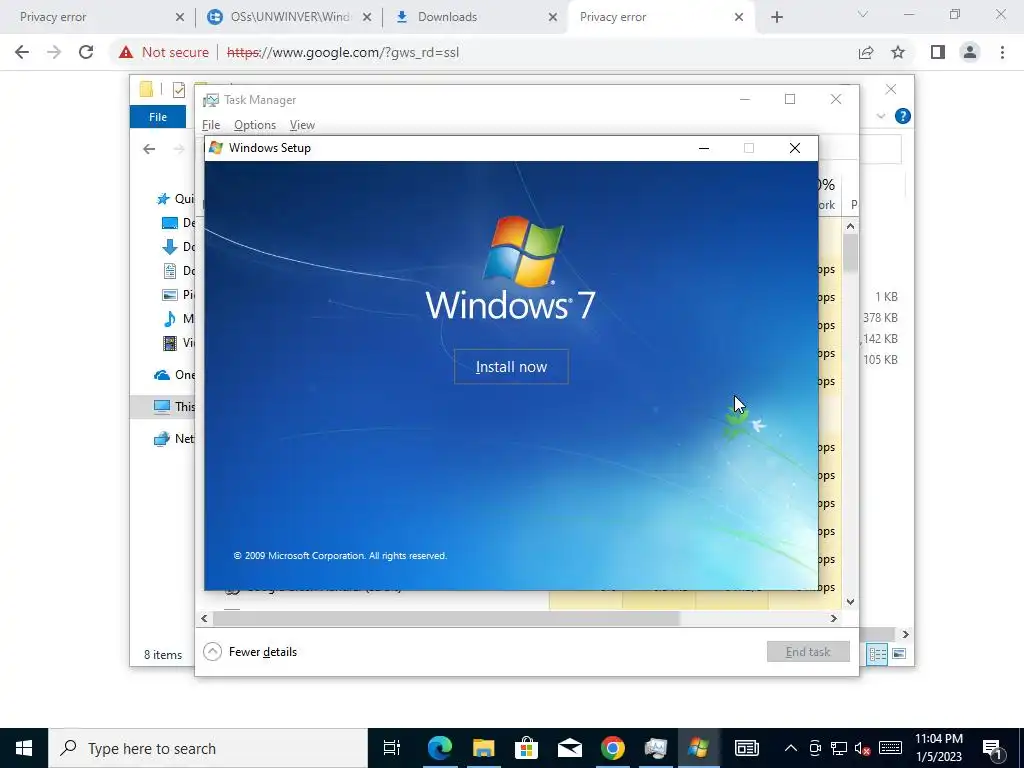Click the muted volume tray icon
1024x768 pixels.
862,748
